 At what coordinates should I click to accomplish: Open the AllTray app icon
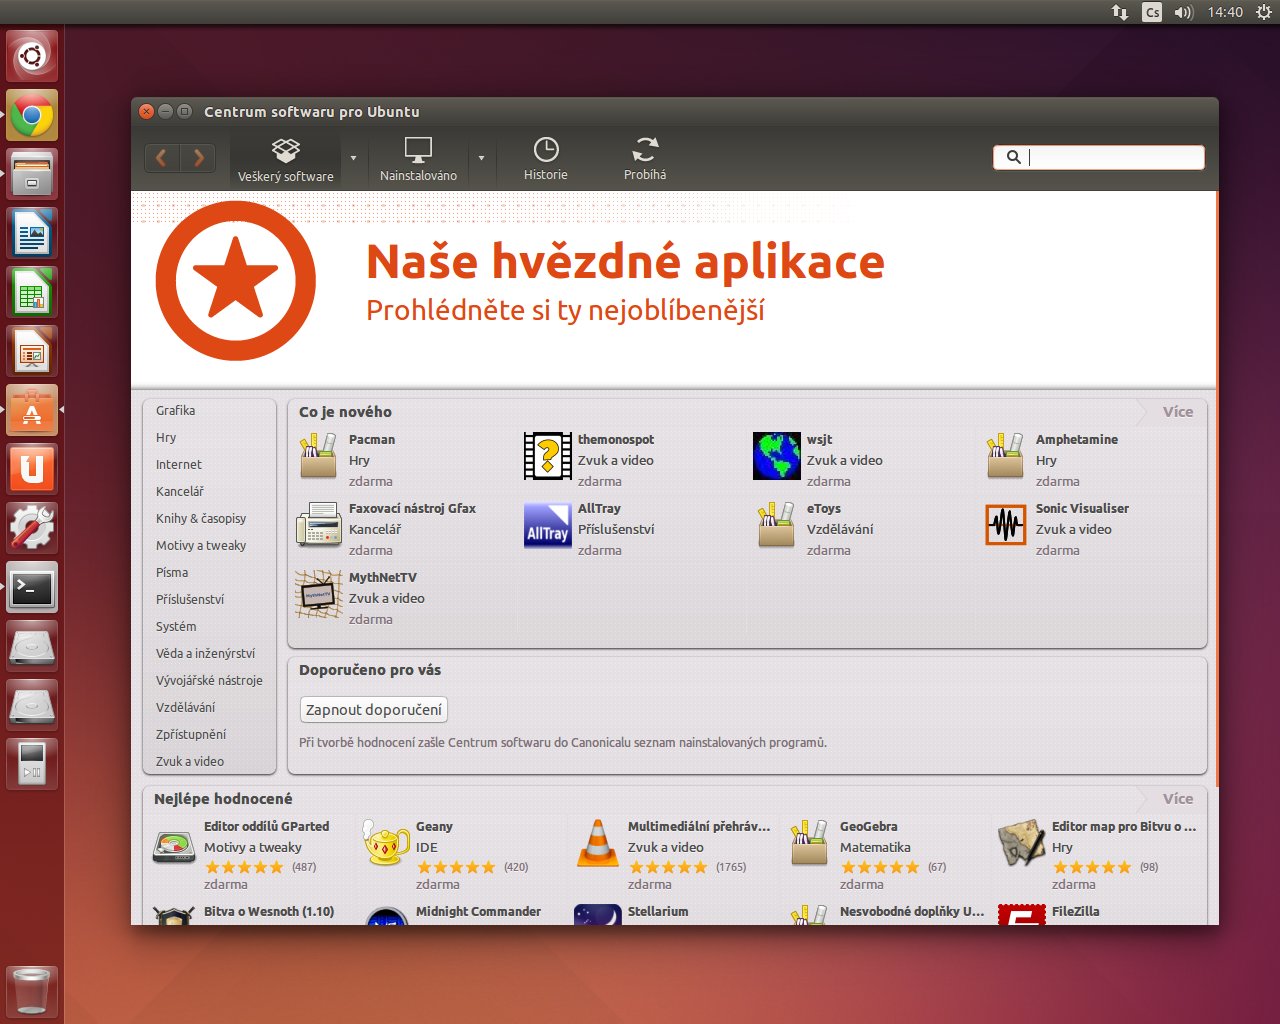[x=547, y=527]
